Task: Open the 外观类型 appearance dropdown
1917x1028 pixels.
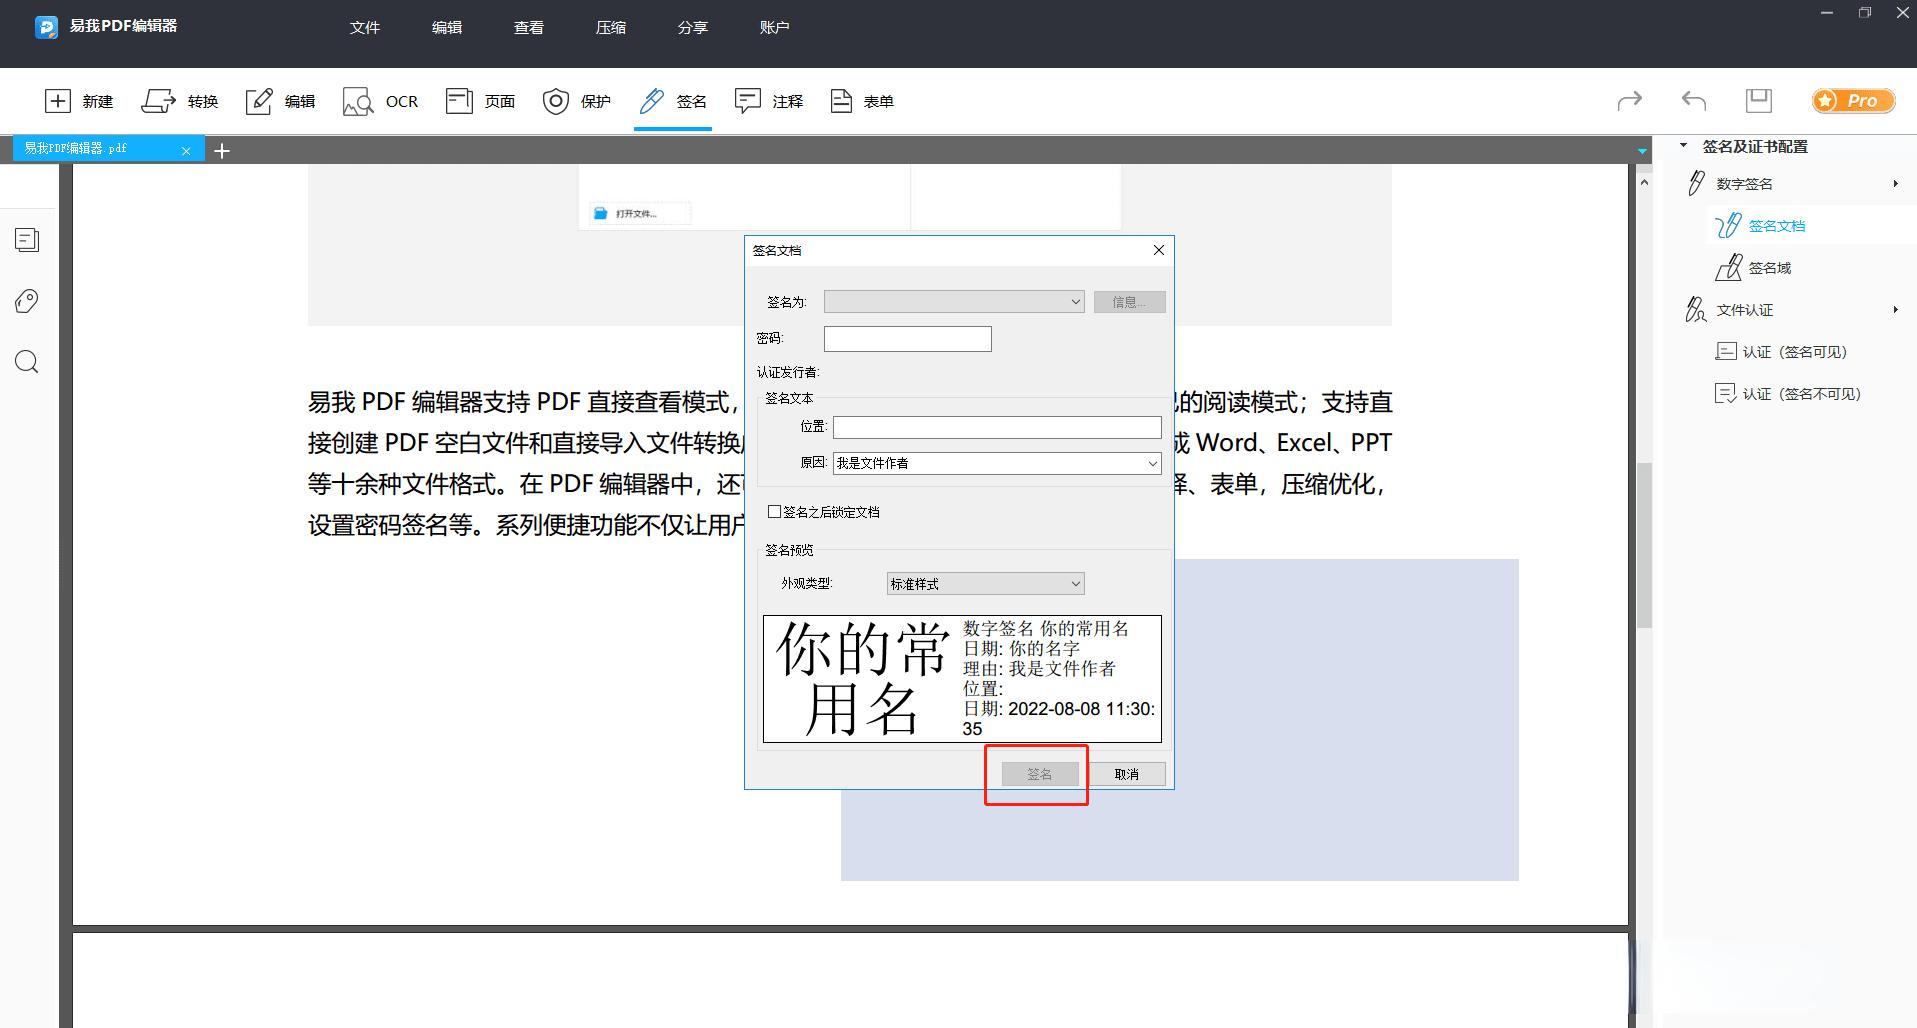Action: click(x=986, y=584)
